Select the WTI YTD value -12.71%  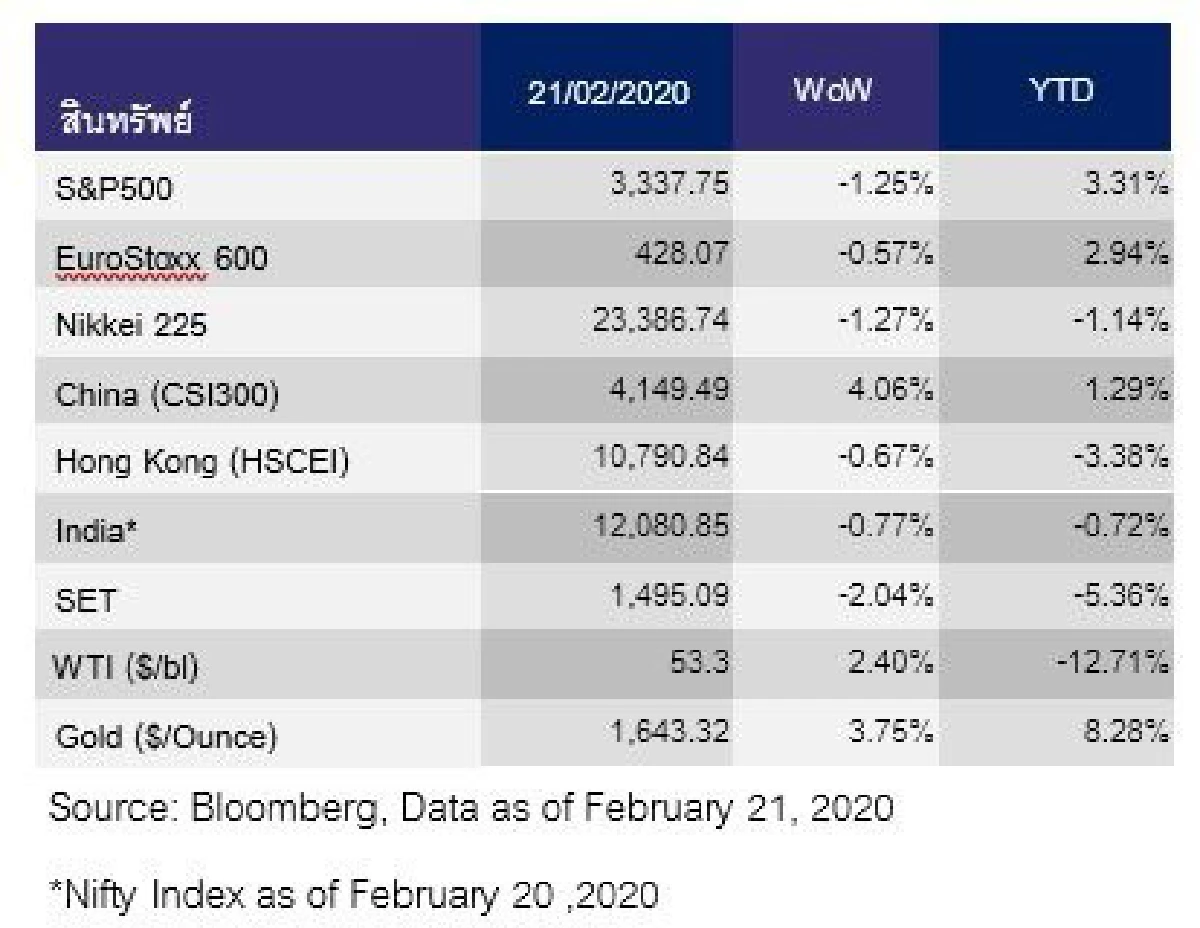click(x=1112, y=662)
